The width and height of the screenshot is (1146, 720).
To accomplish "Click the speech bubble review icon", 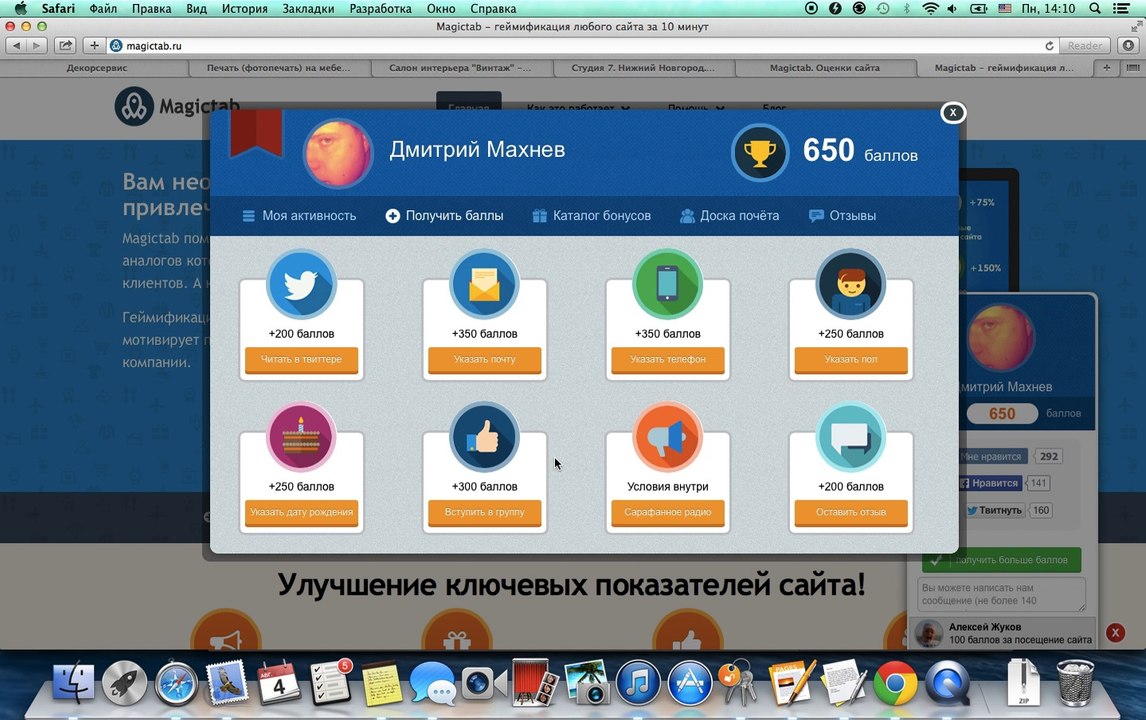I will tap(851, 437).
